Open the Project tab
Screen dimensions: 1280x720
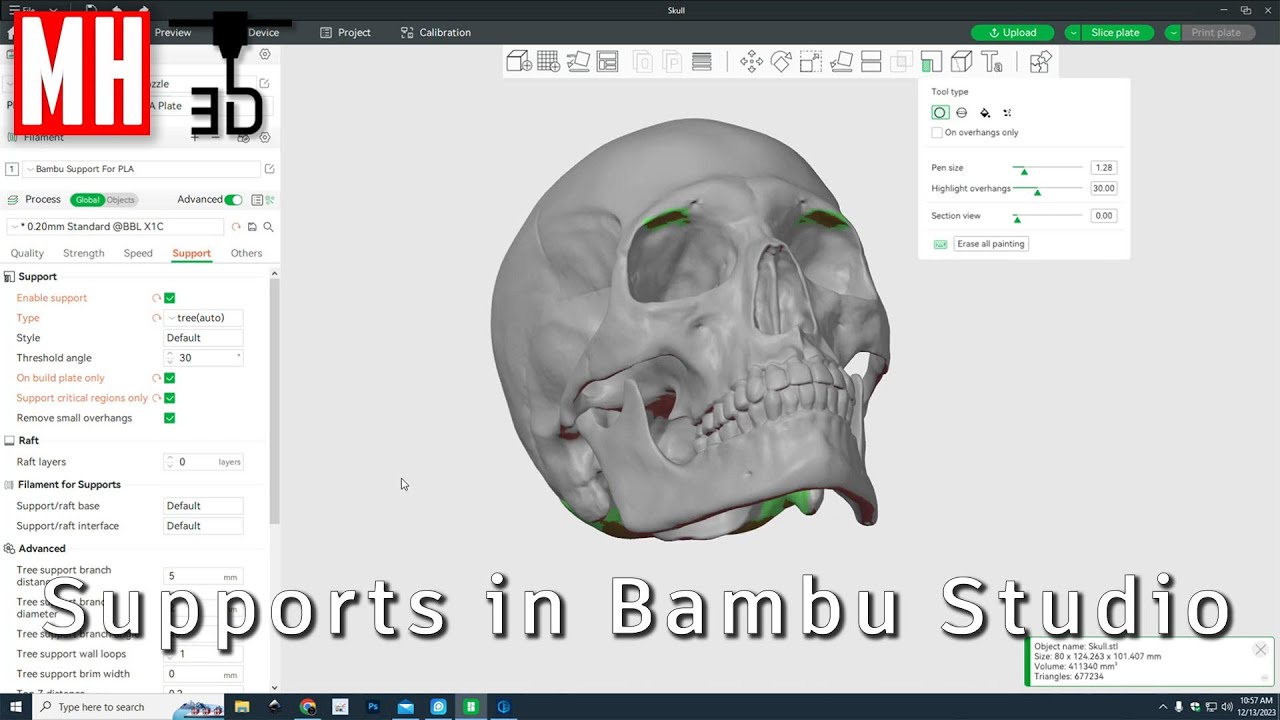coord(345,33)
